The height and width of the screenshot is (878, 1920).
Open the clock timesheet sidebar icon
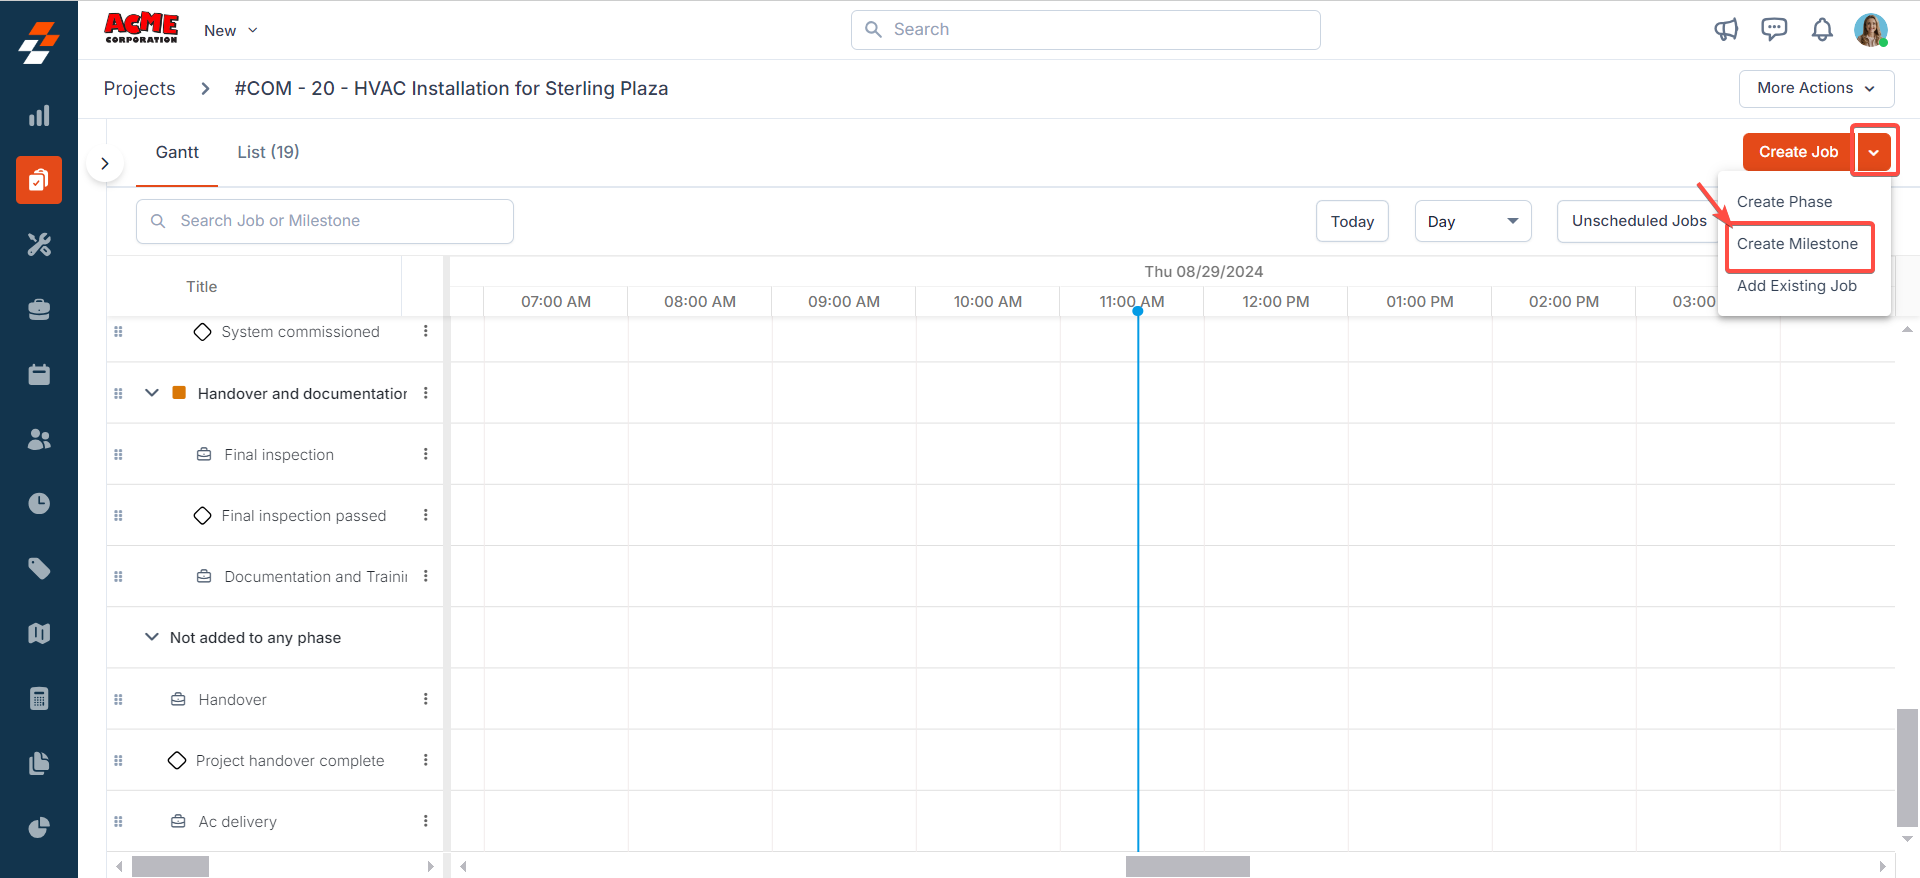click(39, 503)
